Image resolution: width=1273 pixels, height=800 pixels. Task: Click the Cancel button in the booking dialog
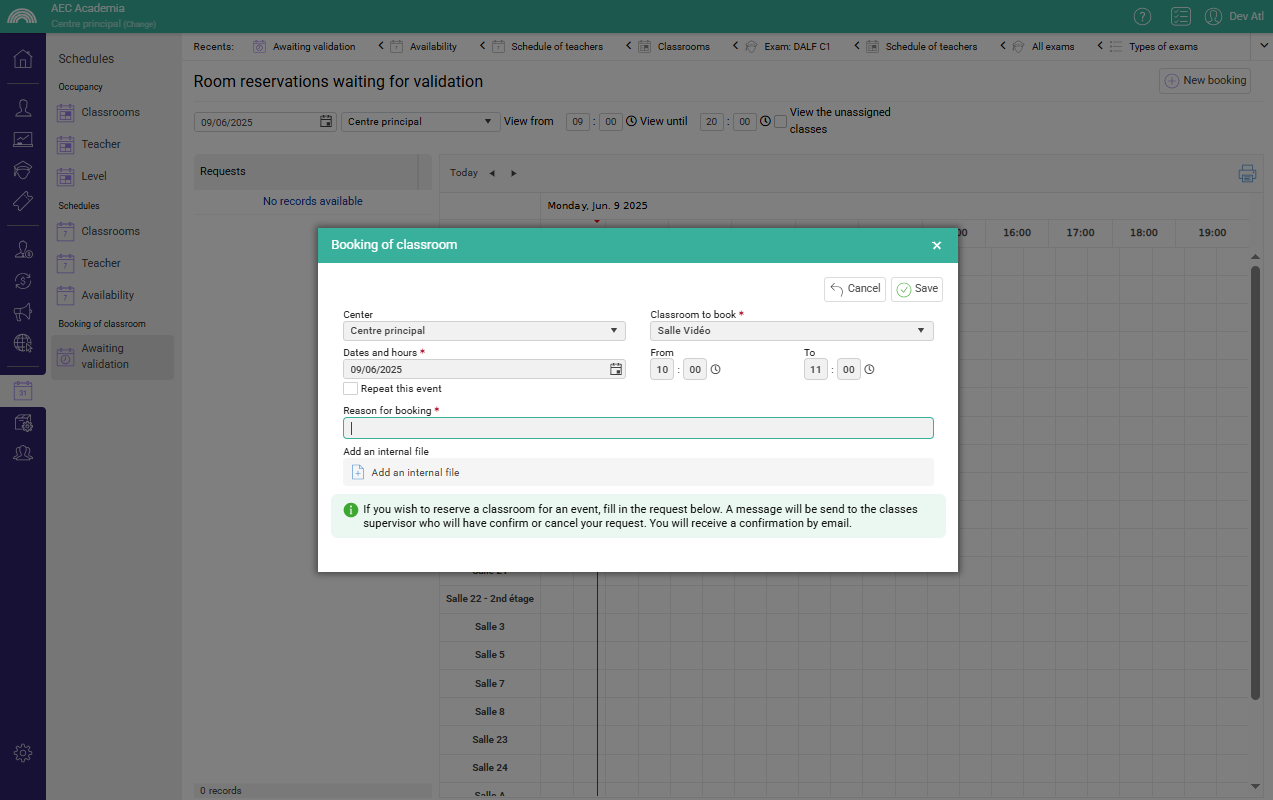[855, 289]
